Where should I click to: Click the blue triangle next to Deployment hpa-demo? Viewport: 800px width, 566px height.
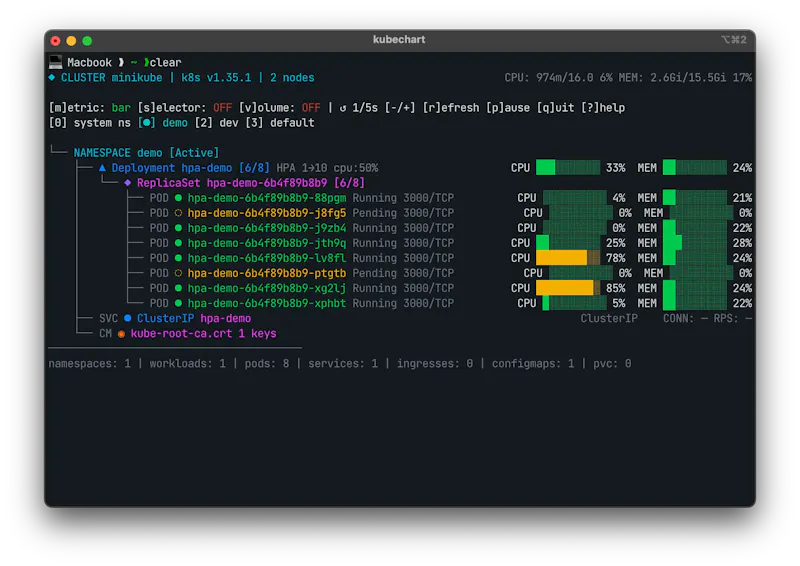(x=103, y=167)
